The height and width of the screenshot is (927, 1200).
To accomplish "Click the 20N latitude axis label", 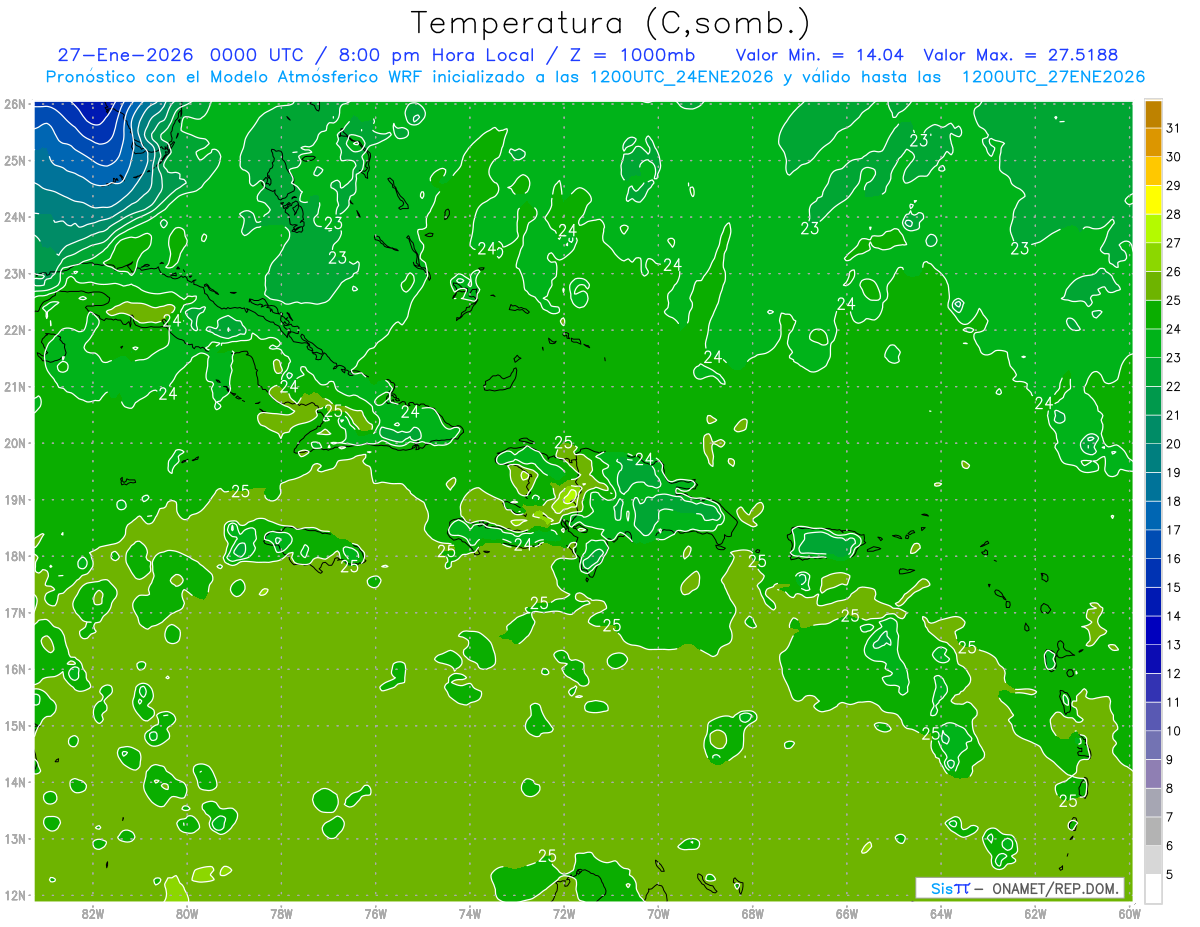I will click(x=14, y=443).
